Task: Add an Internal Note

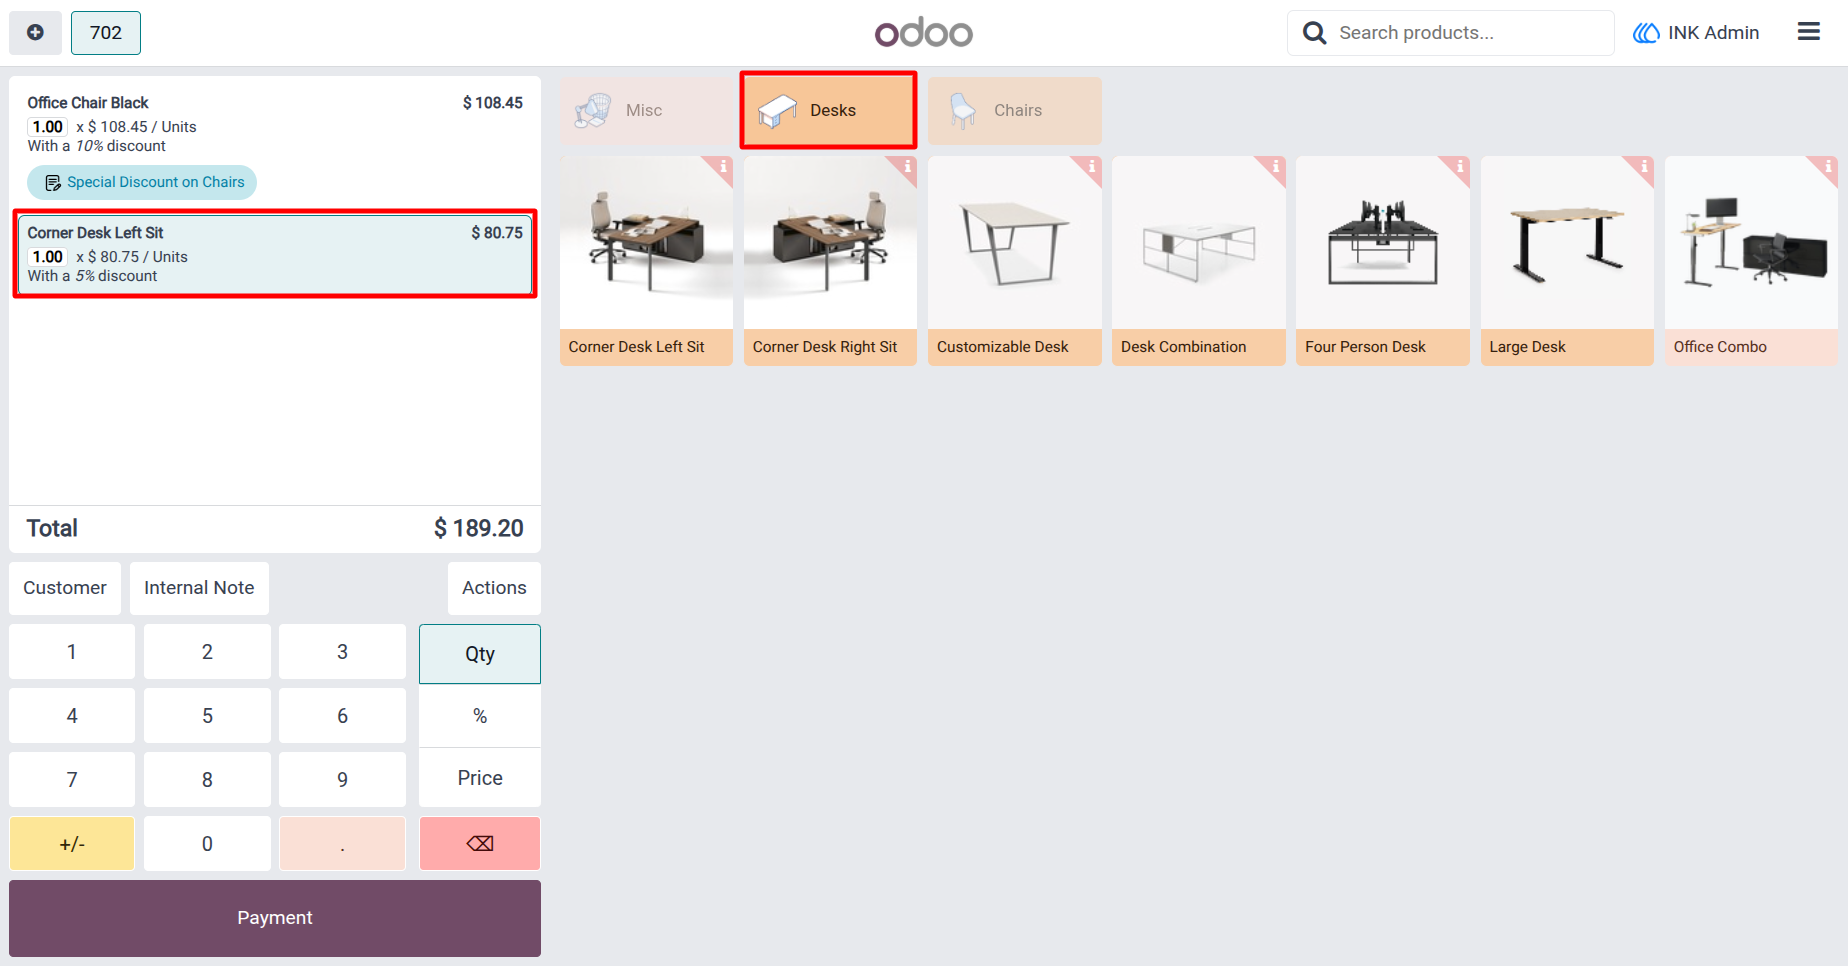Action: tap(199, 588)
